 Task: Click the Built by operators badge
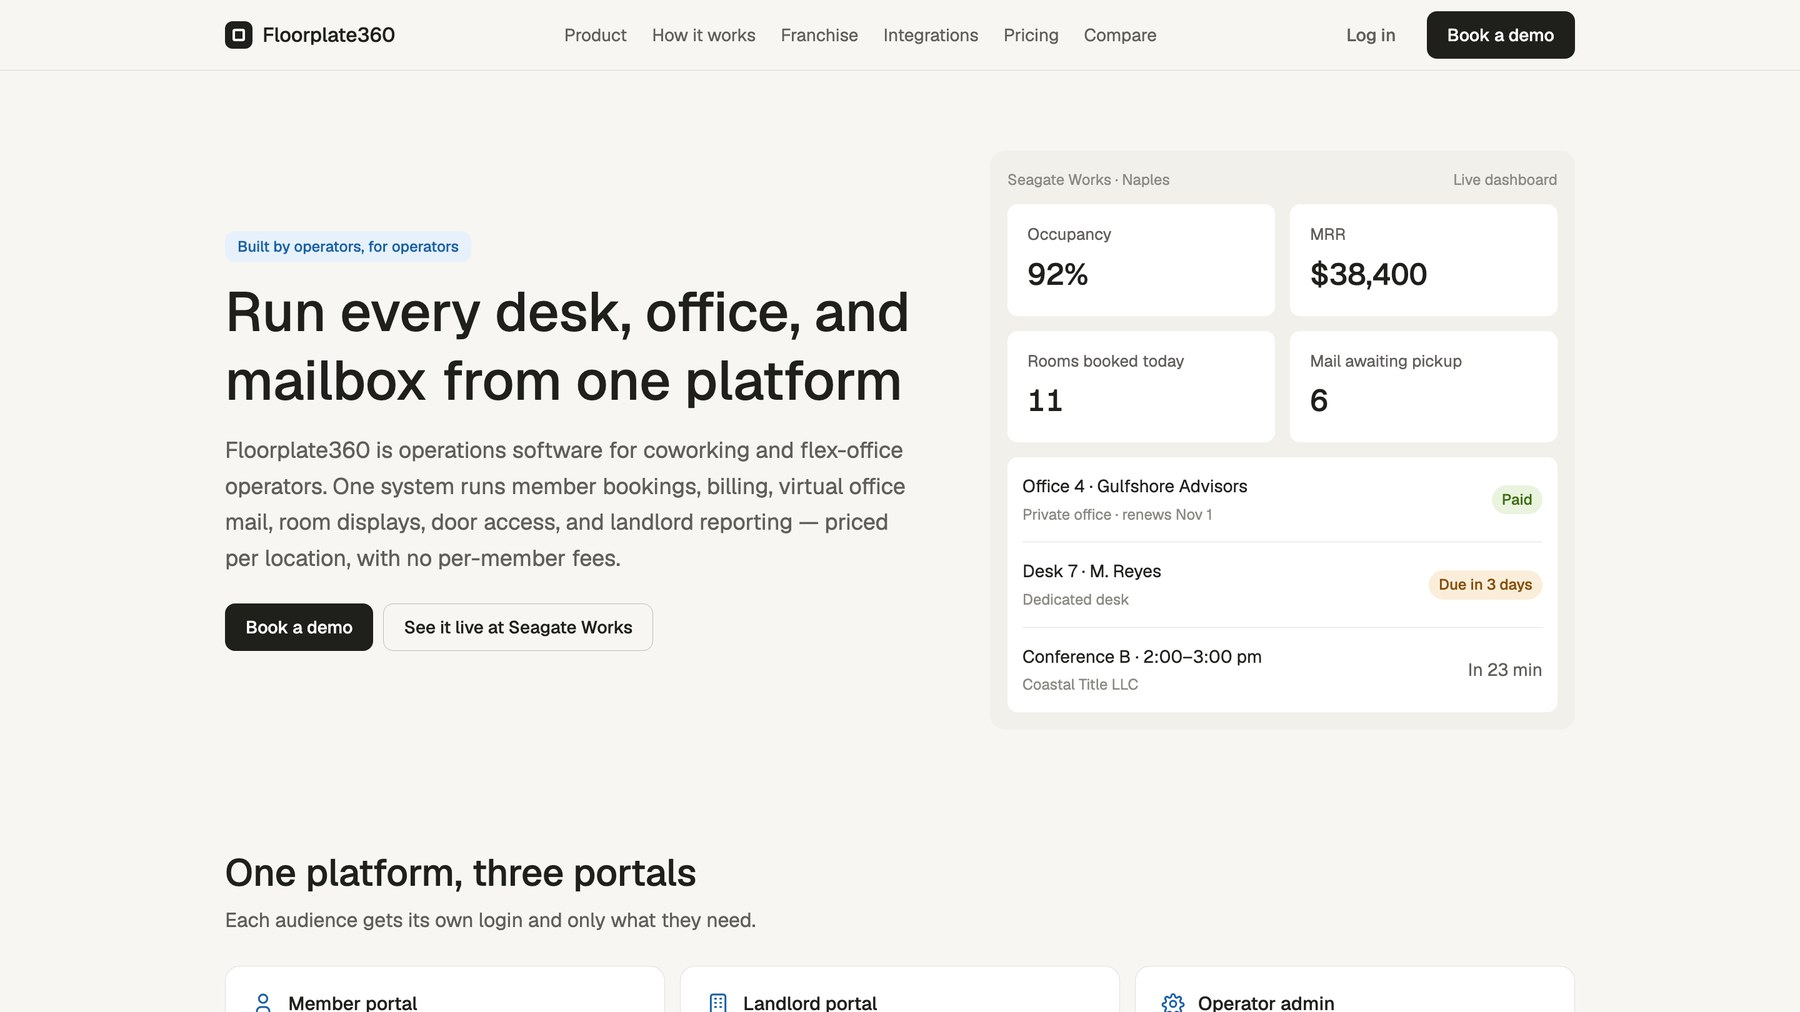click(x=348, y=247)
